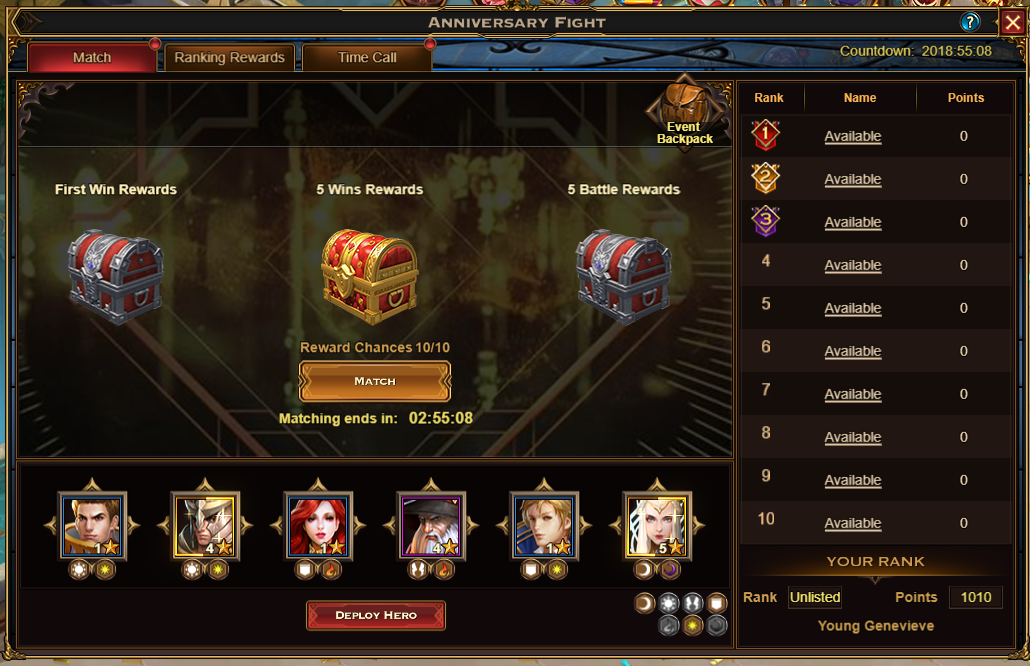
Task: Click the blue help question mark icon
Action: click(x=970, y=22)
